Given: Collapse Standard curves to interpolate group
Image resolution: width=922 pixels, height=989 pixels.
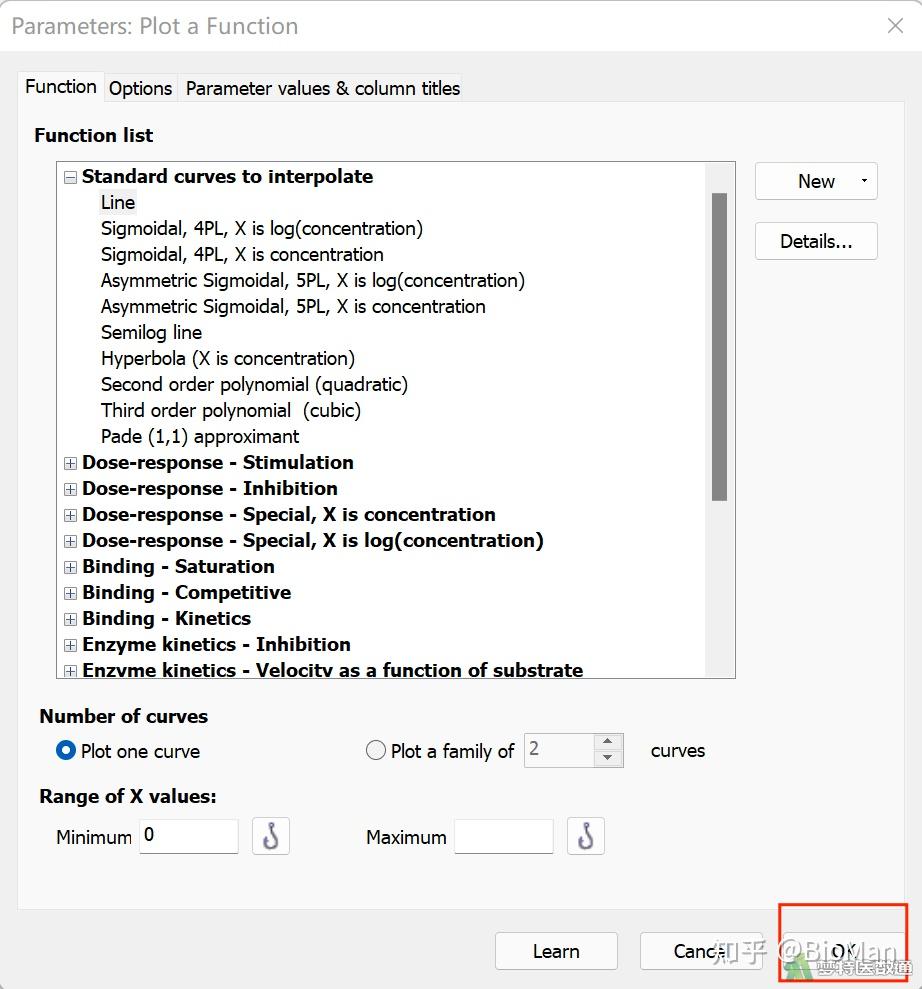Looking at the screenshot, I should coord(70,177).
